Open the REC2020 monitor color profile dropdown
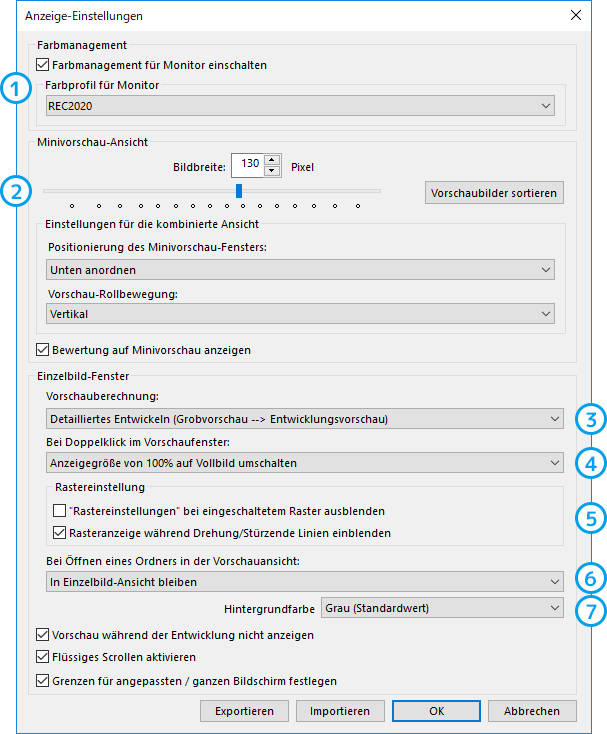 300,106
